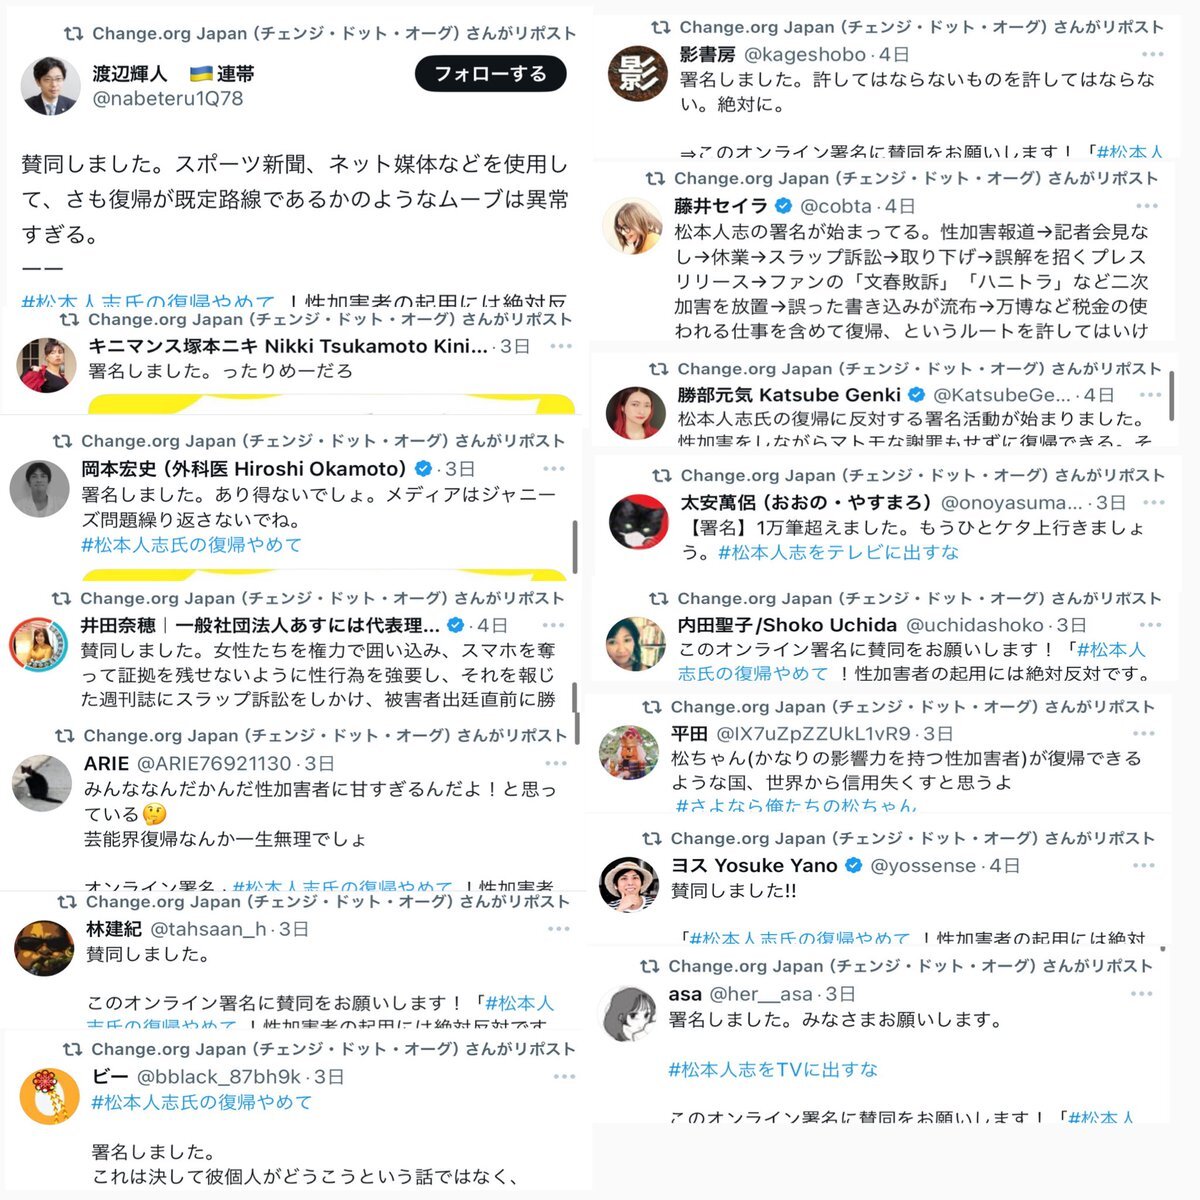Open the #松本人志氏の復帰やめて hashtag in 岡本宏史's post

191,545
